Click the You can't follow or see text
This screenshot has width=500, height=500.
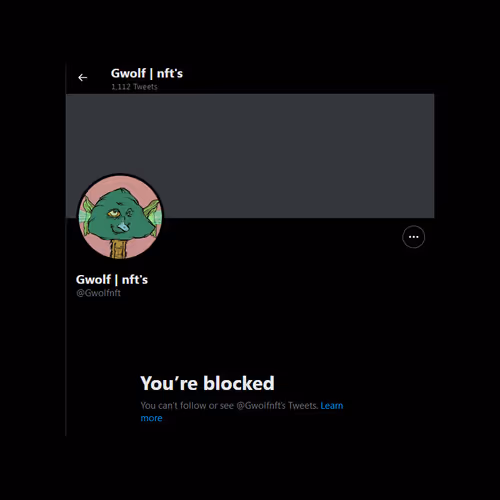(x=187, y=406)
